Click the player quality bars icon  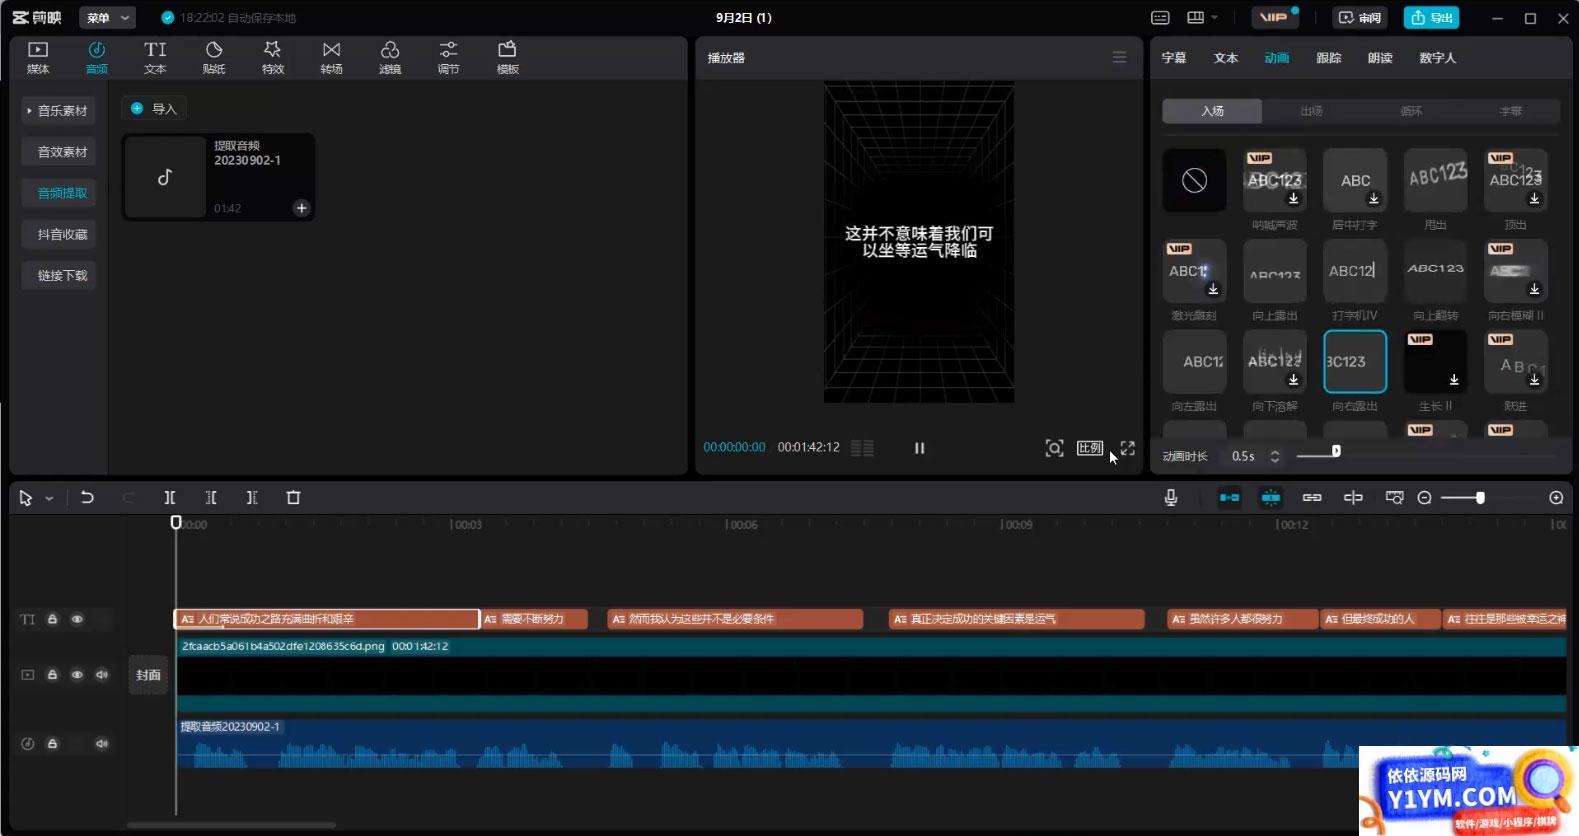click(862, 448)
